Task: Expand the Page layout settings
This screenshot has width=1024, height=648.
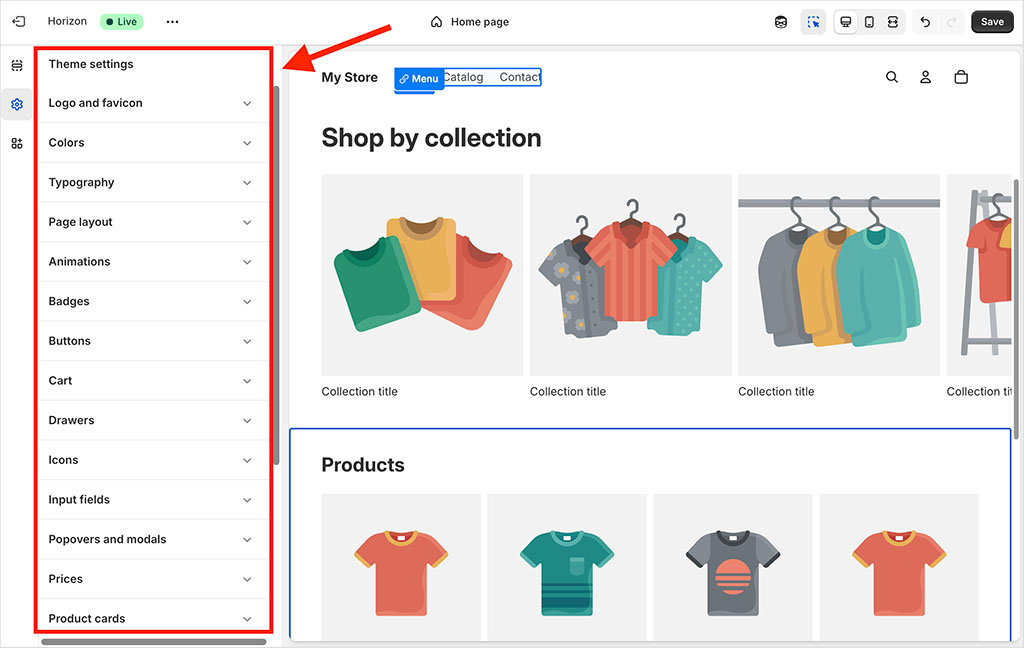Action: point(153,222)
